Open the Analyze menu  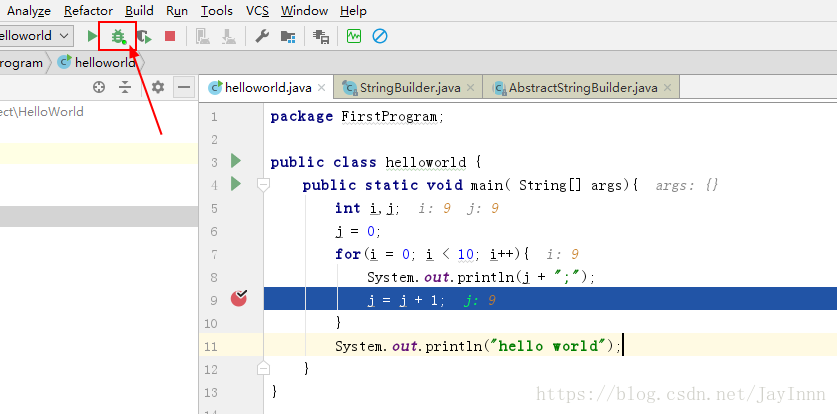[29, 11]
